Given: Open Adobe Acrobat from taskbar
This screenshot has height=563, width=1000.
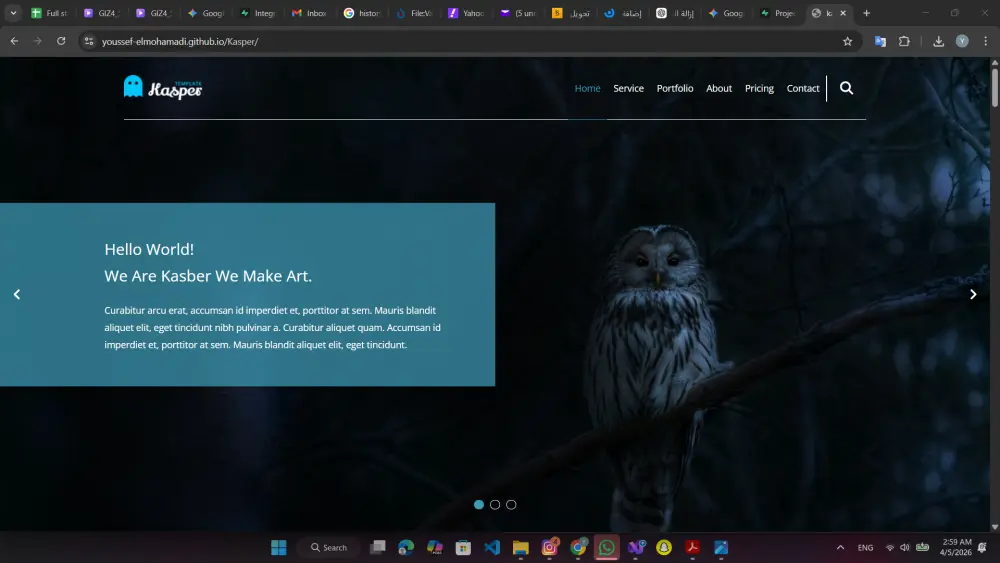Looking at the screenshot, I should coord(693,547).
